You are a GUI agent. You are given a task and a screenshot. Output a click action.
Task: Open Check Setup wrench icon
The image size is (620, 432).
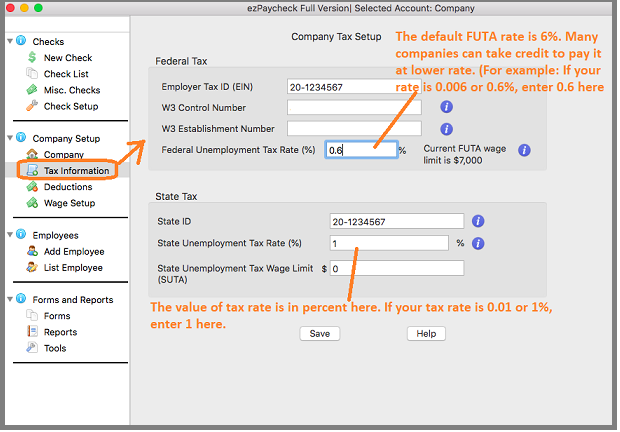point(33,106)
